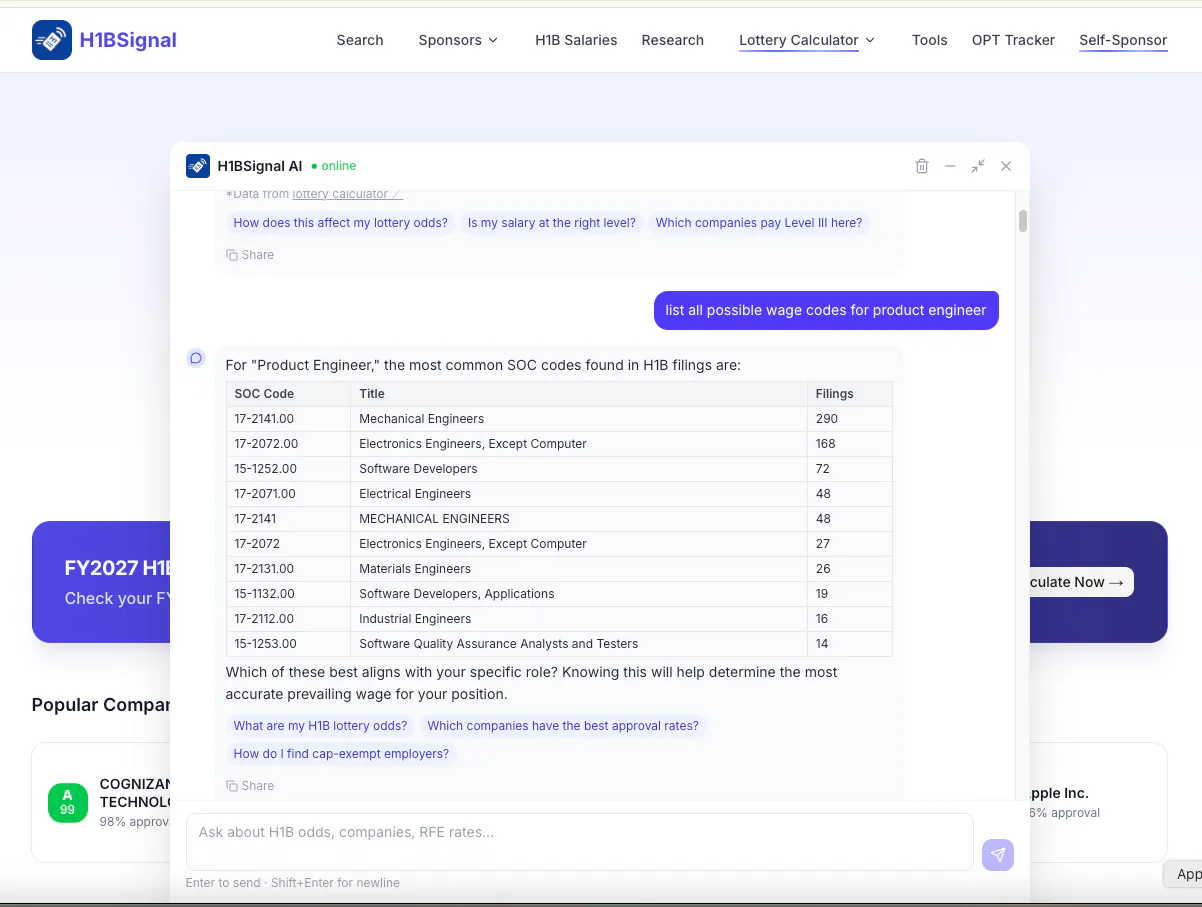Image resolution: width=1202 pixels, height=907 pixels.
Task: Select 'Which companies pay Level III here?' suggestion
Action: (x=759, y=223)
